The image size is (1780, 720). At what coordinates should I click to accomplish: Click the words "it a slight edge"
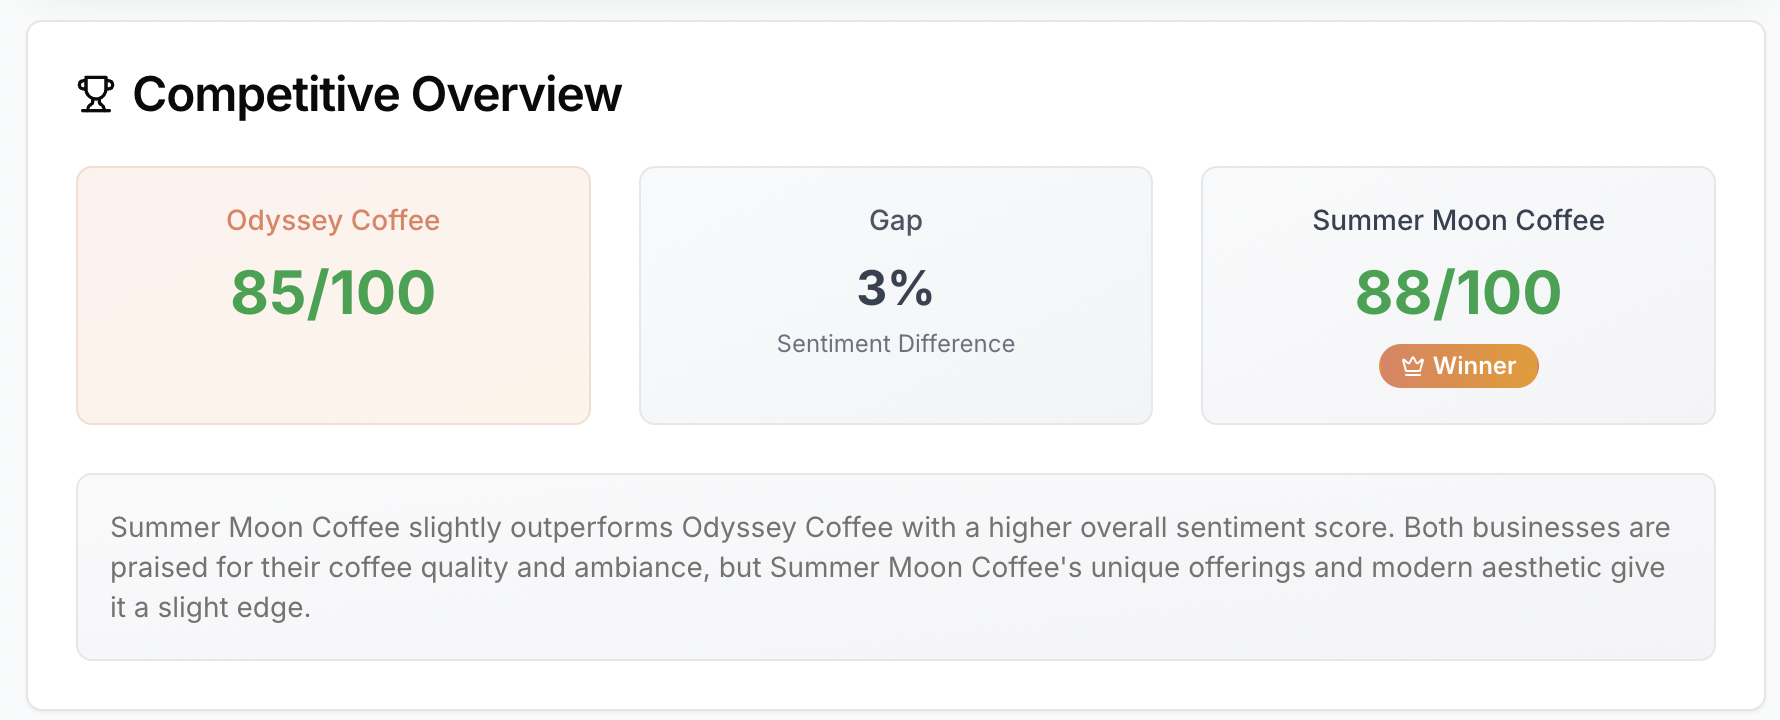point(209,607)
